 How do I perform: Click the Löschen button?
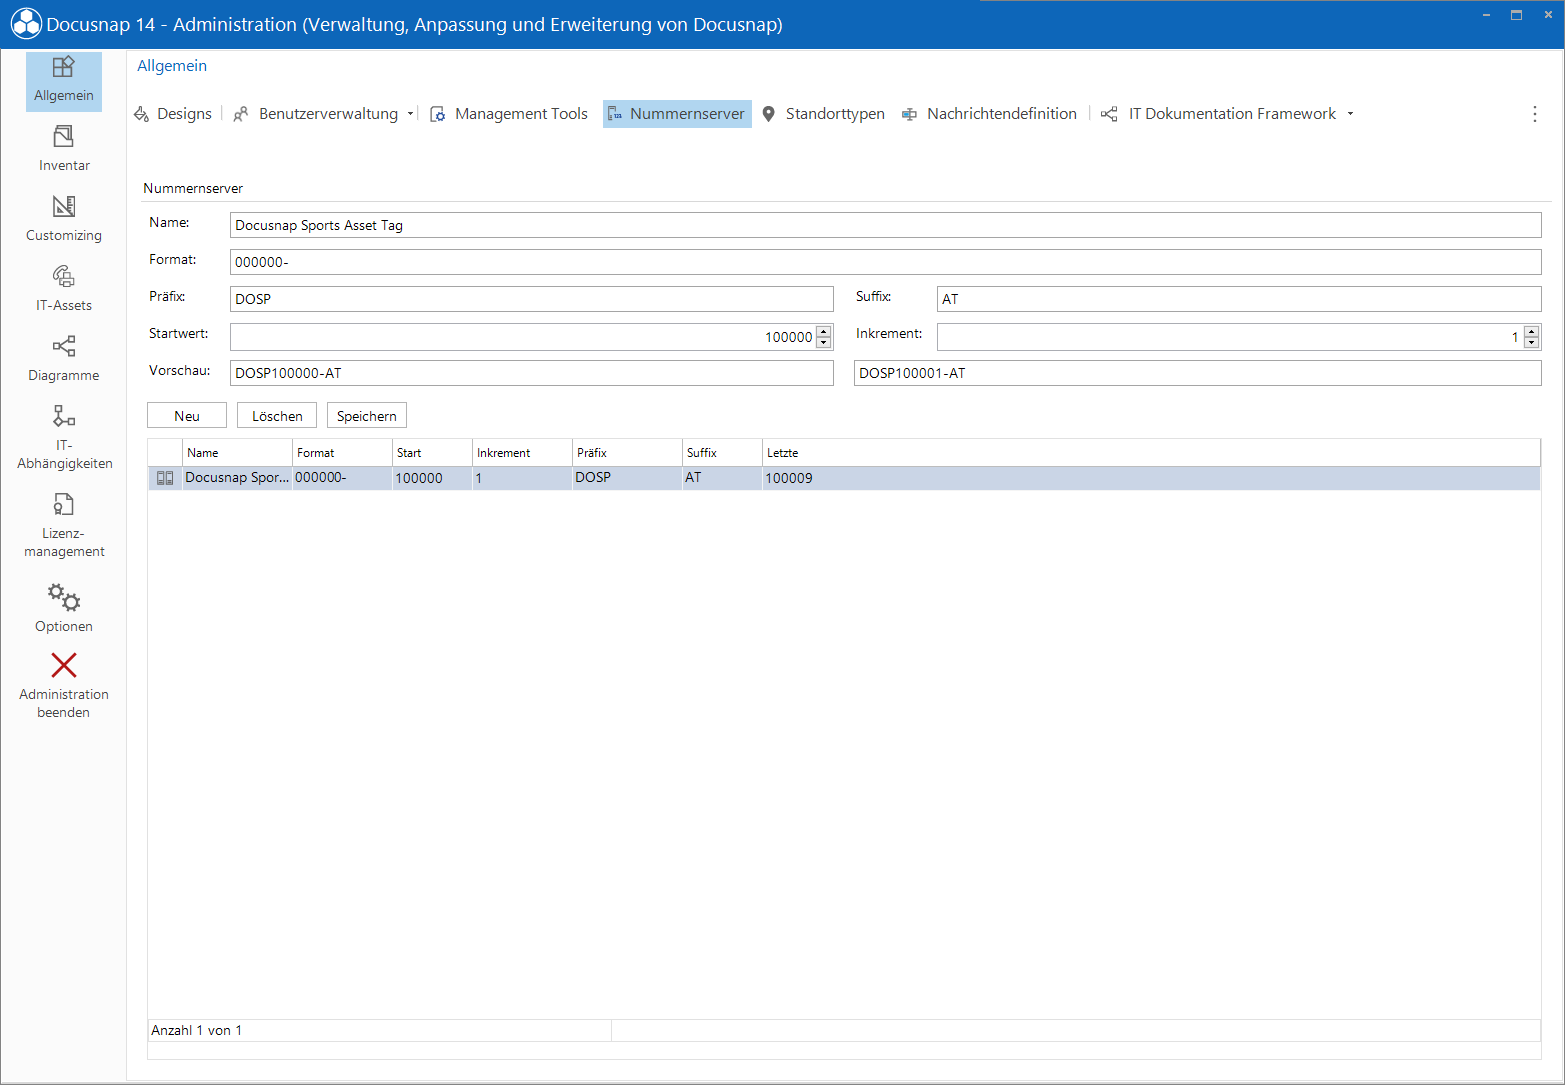pyautogui.click(x=277, y=416)
